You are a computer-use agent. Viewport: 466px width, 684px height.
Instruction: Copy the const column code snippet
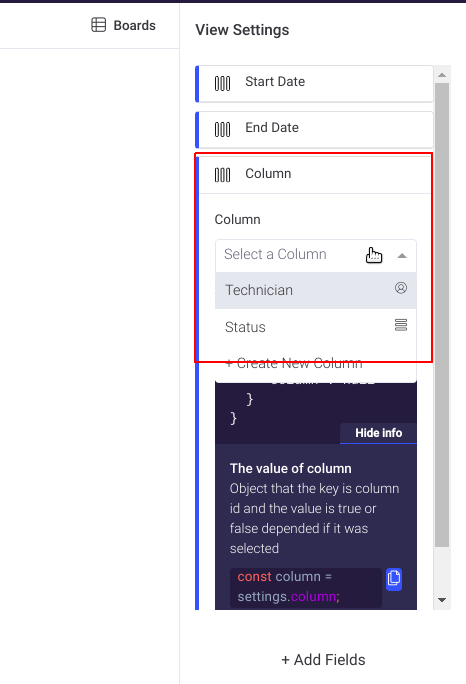click(x=394, y=579)
